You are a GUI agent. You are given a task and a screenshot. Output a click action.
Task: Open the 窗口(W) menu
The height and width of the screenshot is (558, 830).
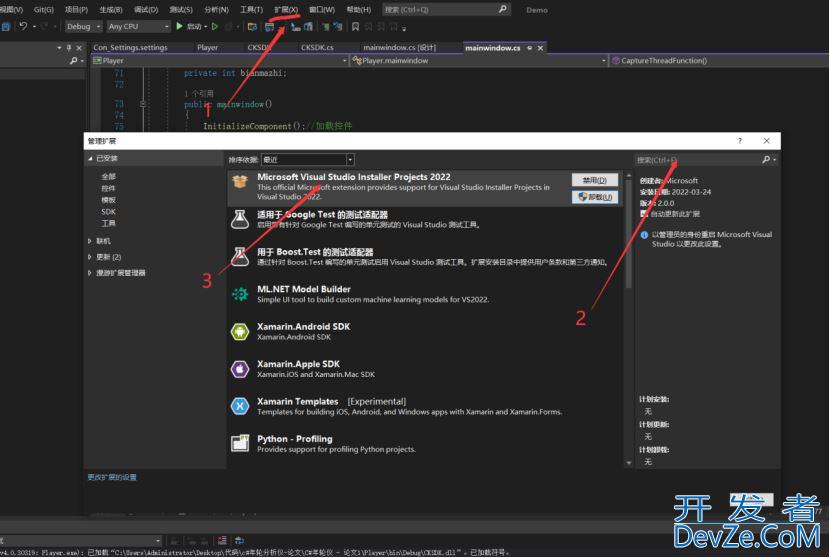(322, 10)
